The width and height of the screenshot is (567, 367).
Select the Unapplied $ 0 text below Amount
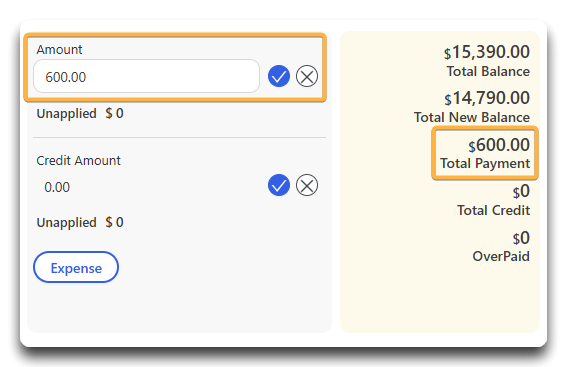click(80, 114)
